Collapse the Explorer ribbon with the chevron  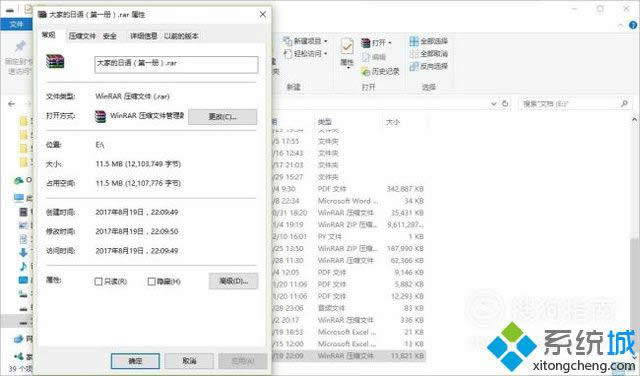pos(621,25)
